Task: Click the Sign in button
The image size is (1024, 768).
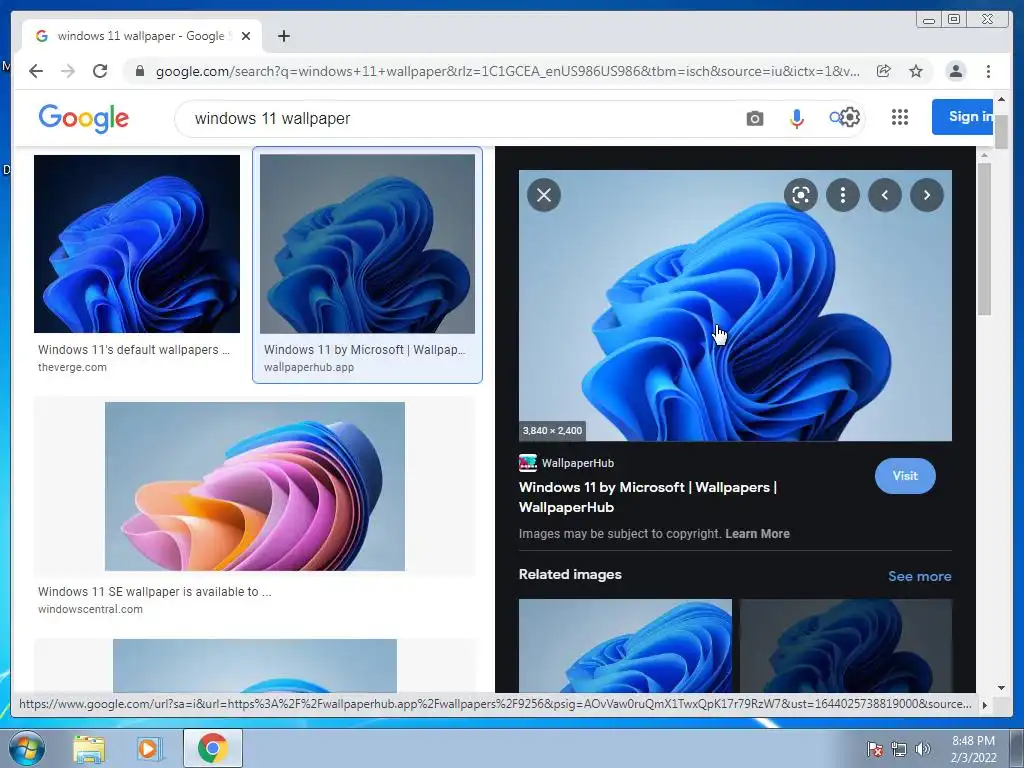Action: [963, 117]
